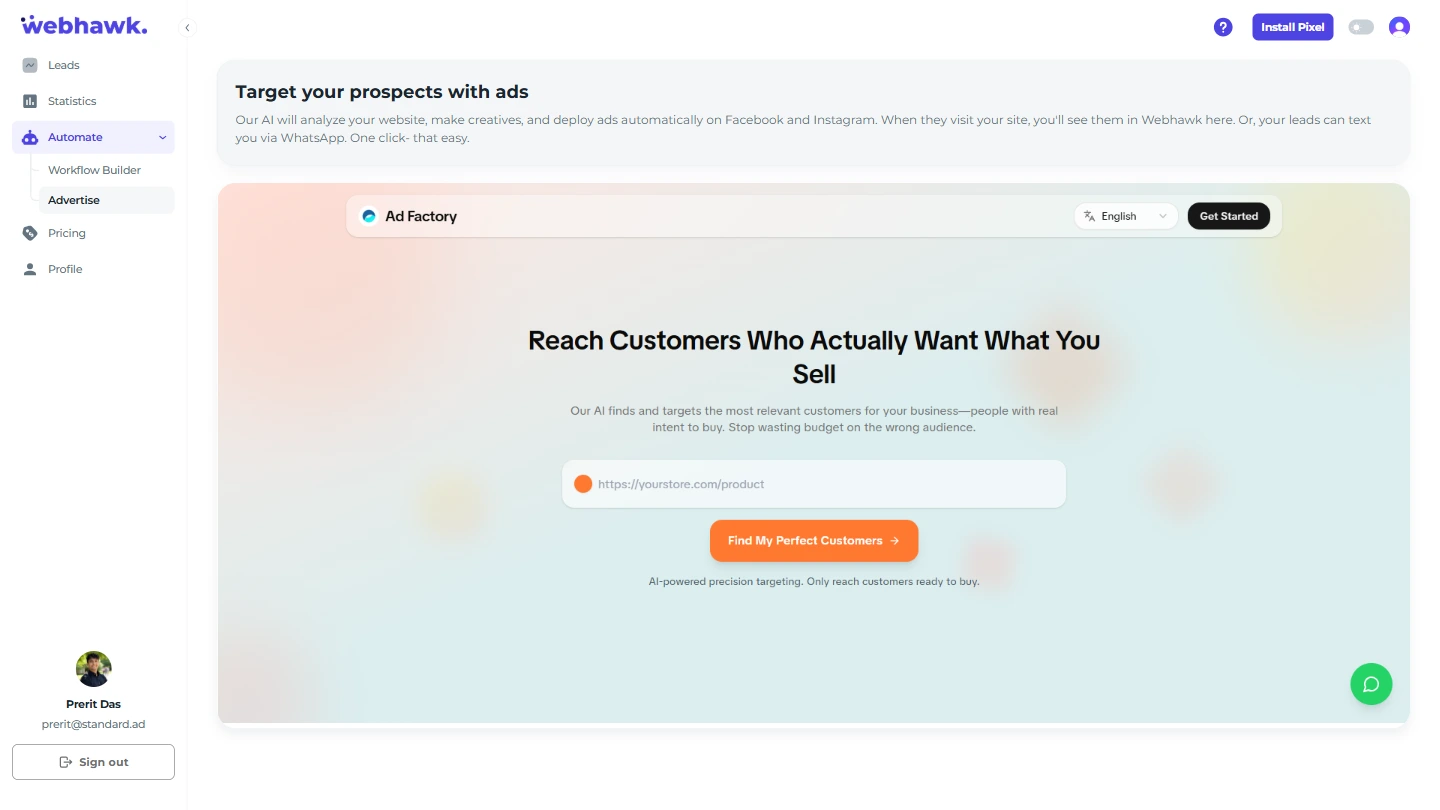
Task: Open the account avatar in the top bar
Action: 1399,27
